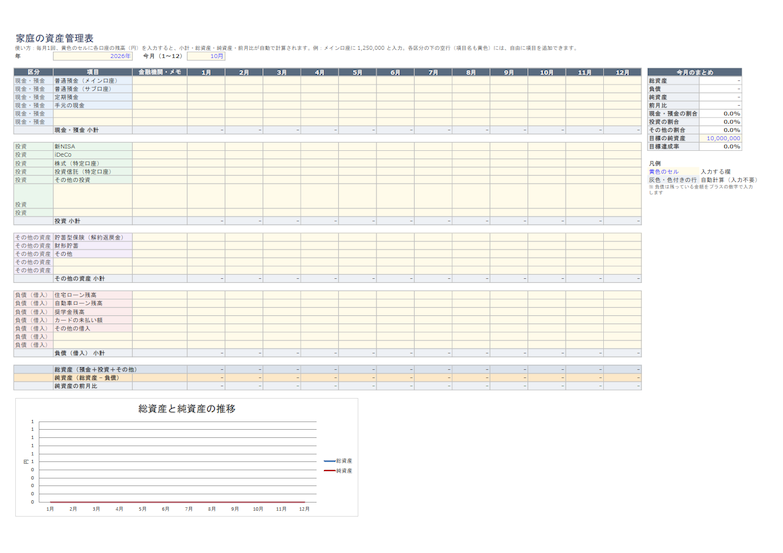783x553 pixels.
Task: Select the 奨学金残高 item cell
Action: (93, 312)
